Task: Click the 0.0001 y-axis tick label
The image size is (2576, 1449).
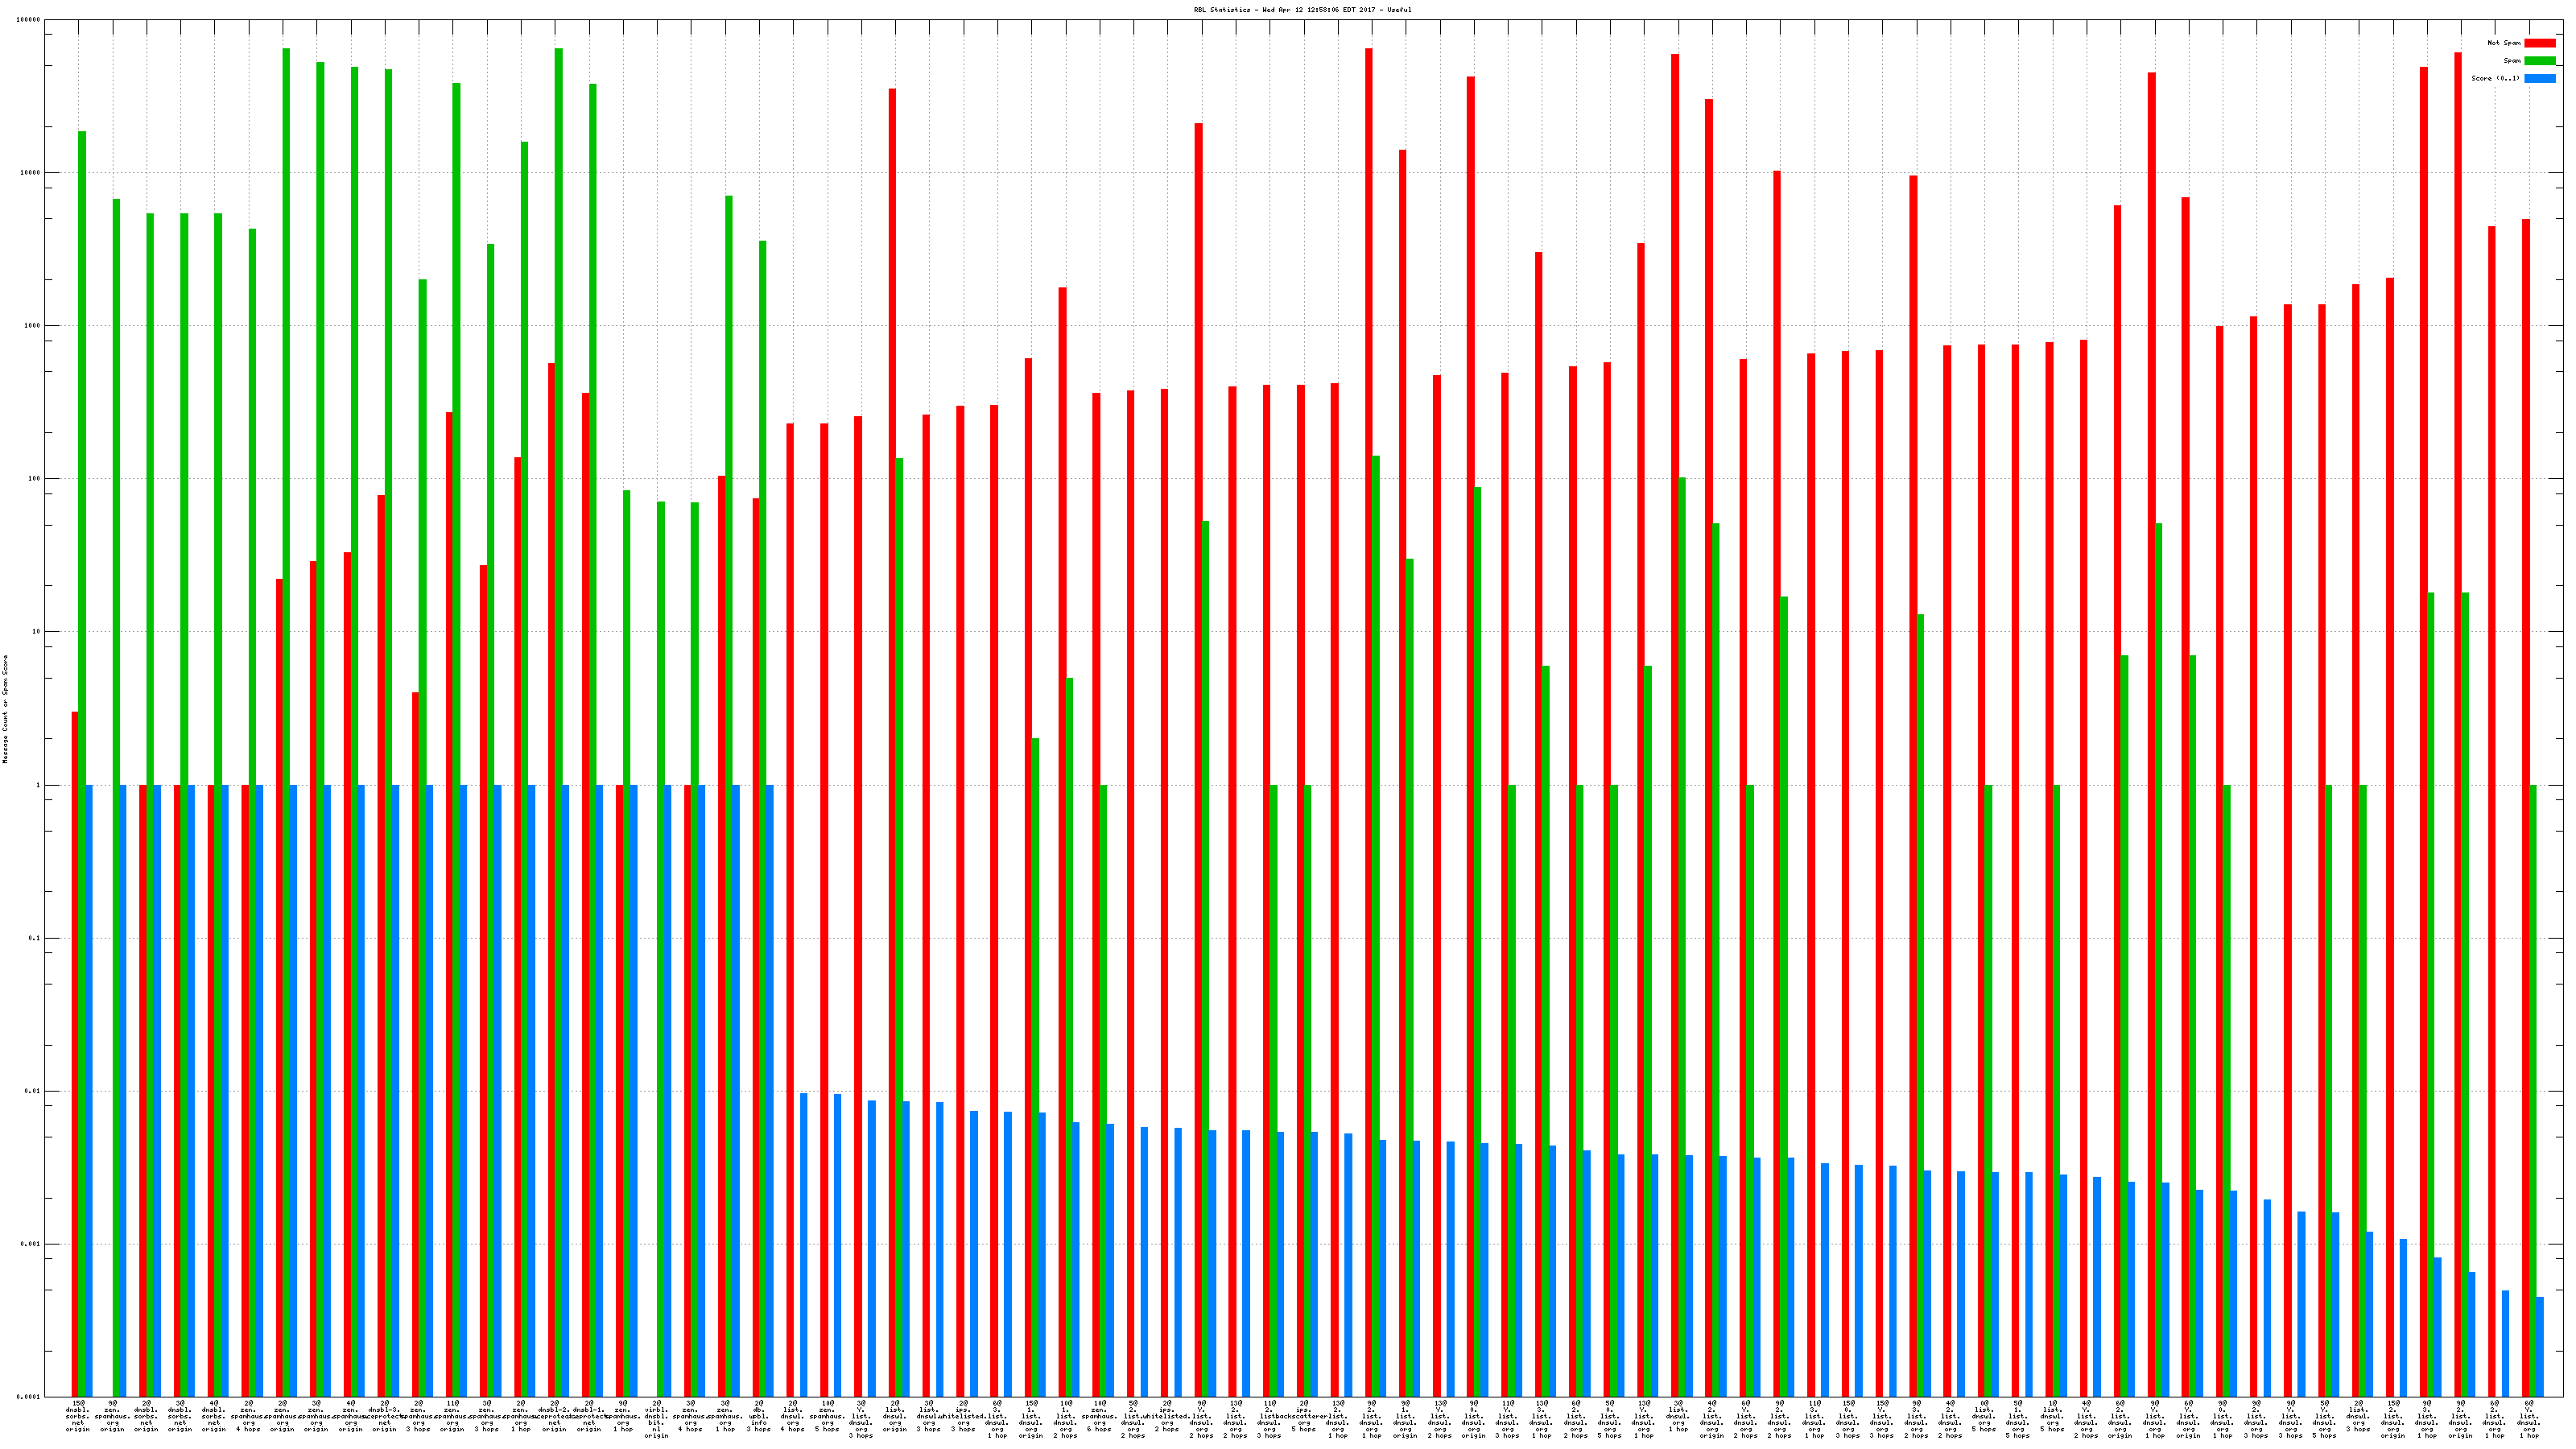Action: pyautogui.click(x=29, y=1397)
